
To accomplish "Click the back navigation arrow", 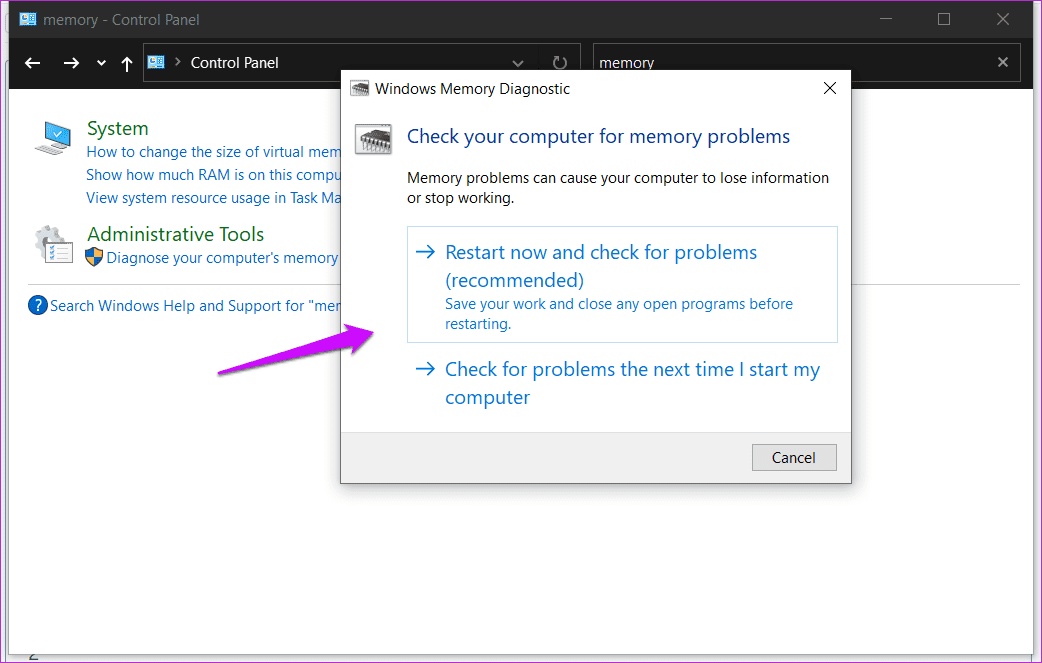I will 33,63.
